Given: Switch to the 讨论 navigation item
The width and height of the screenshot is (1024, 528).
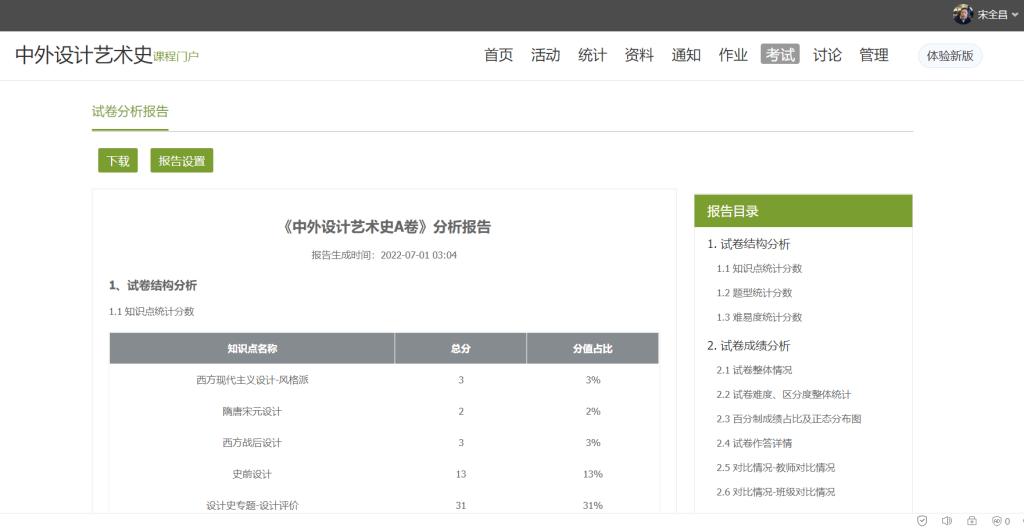Looking at the screenshot, I should point(827,55).
